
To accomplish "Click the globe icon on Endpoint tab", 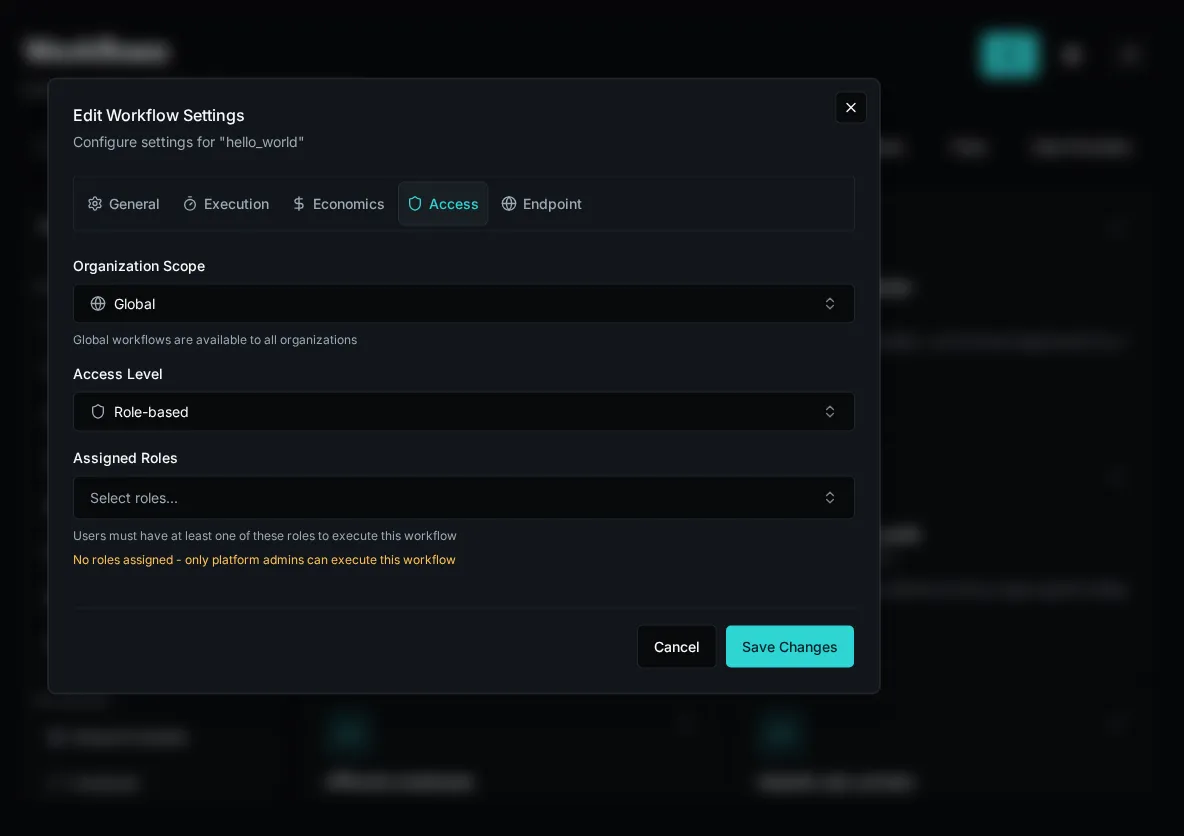I will pos(509,204).
